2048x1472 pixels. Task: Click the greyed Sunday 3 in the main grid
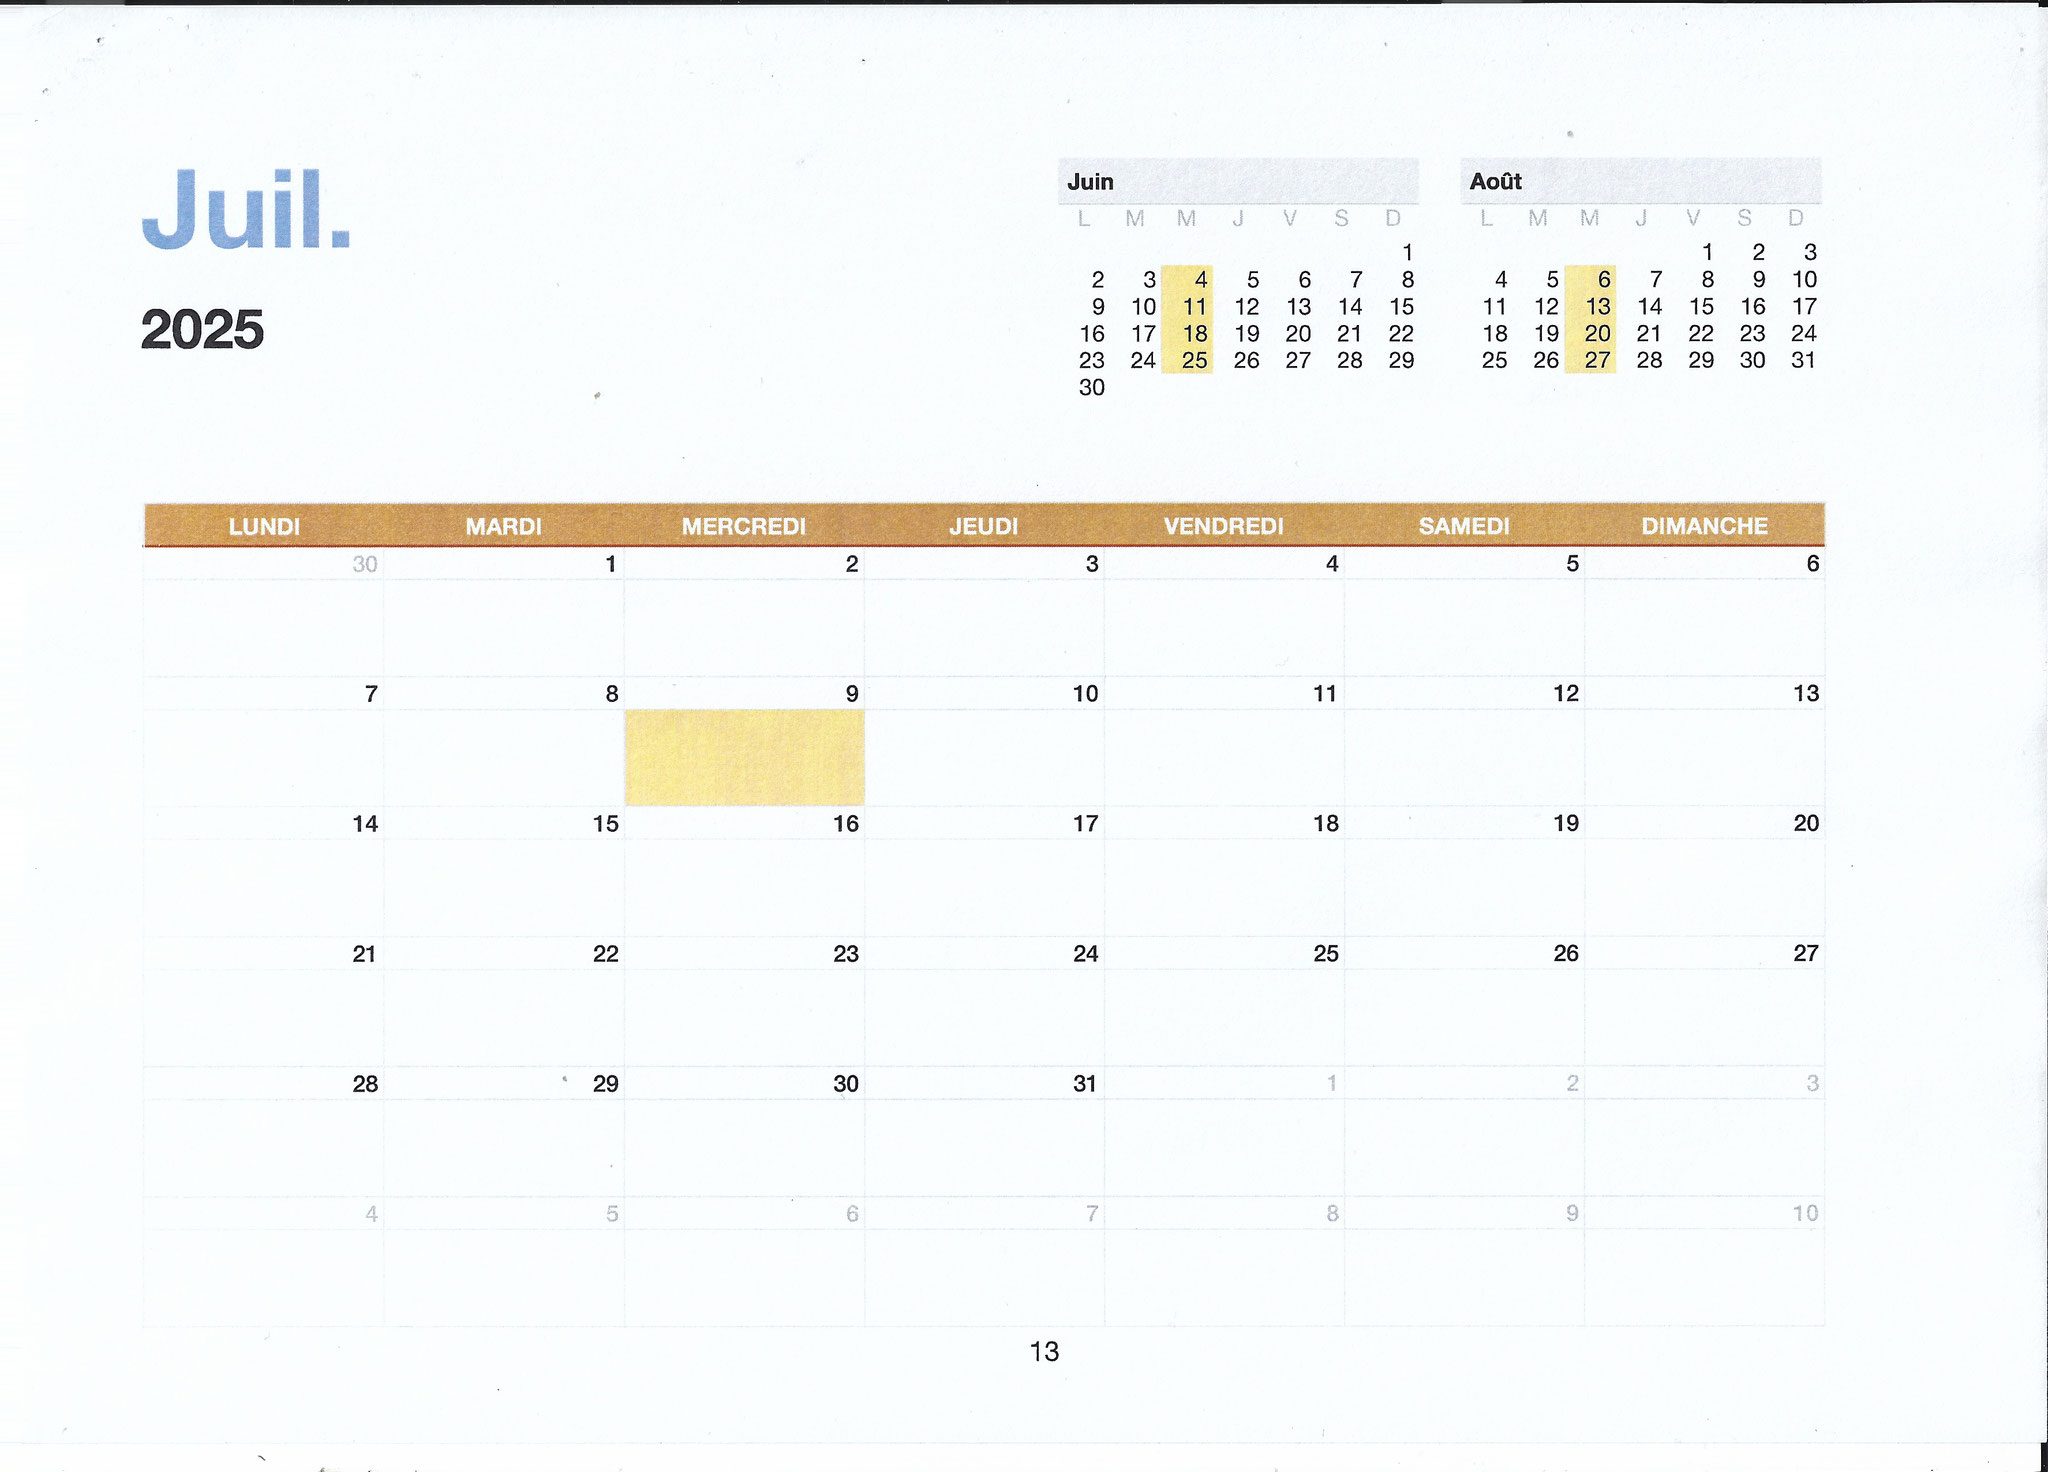click(1813, 1083)
